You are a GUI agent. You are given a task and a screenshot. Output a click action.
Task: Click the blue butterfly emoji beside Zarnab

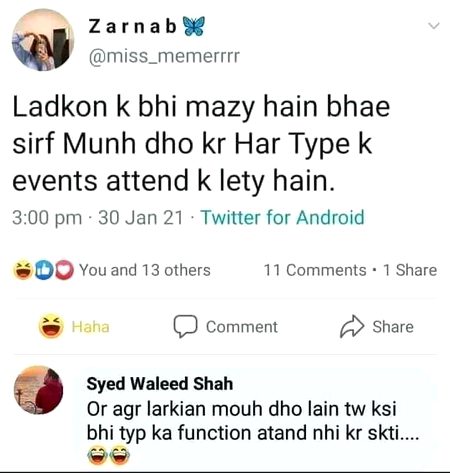click(x=194, y=26)
